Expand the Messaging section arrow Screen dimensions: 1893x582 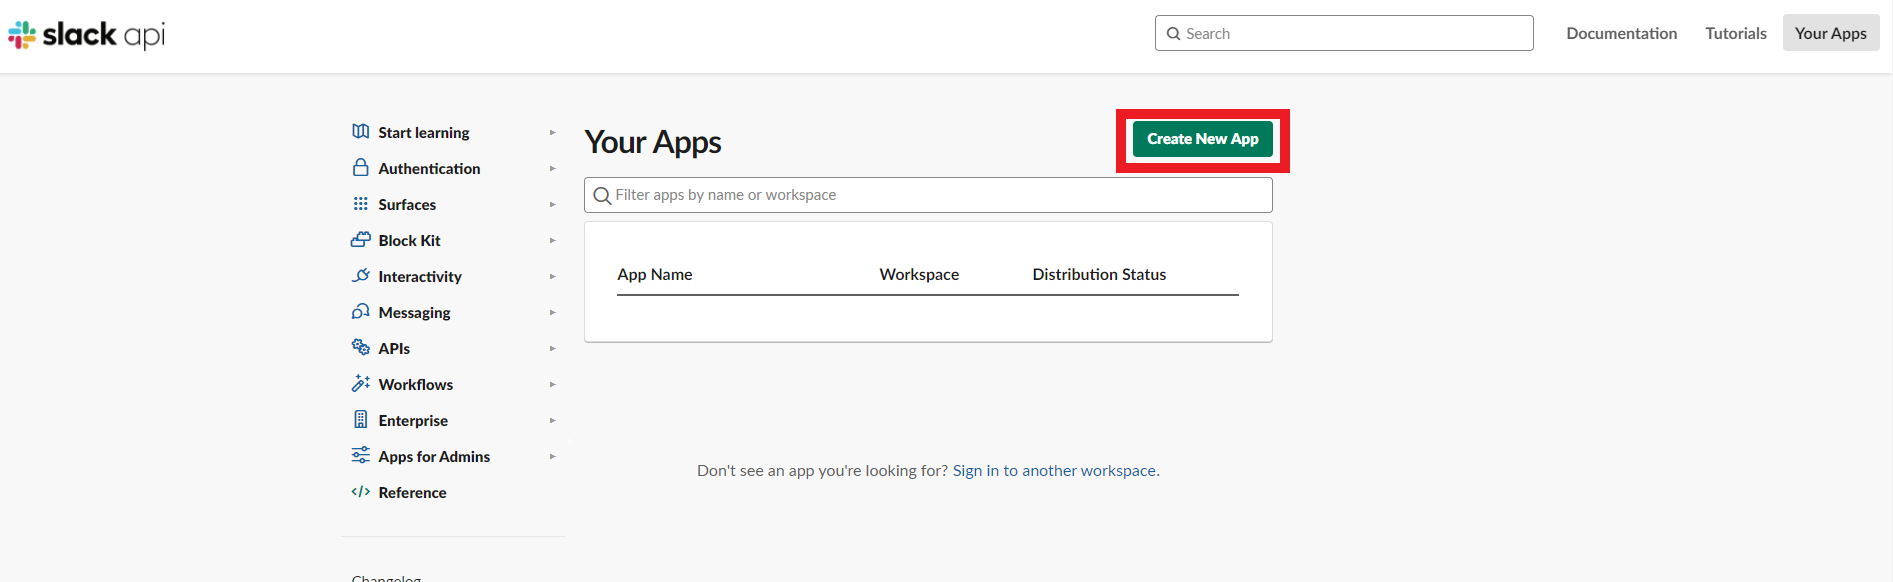point(552,312)
